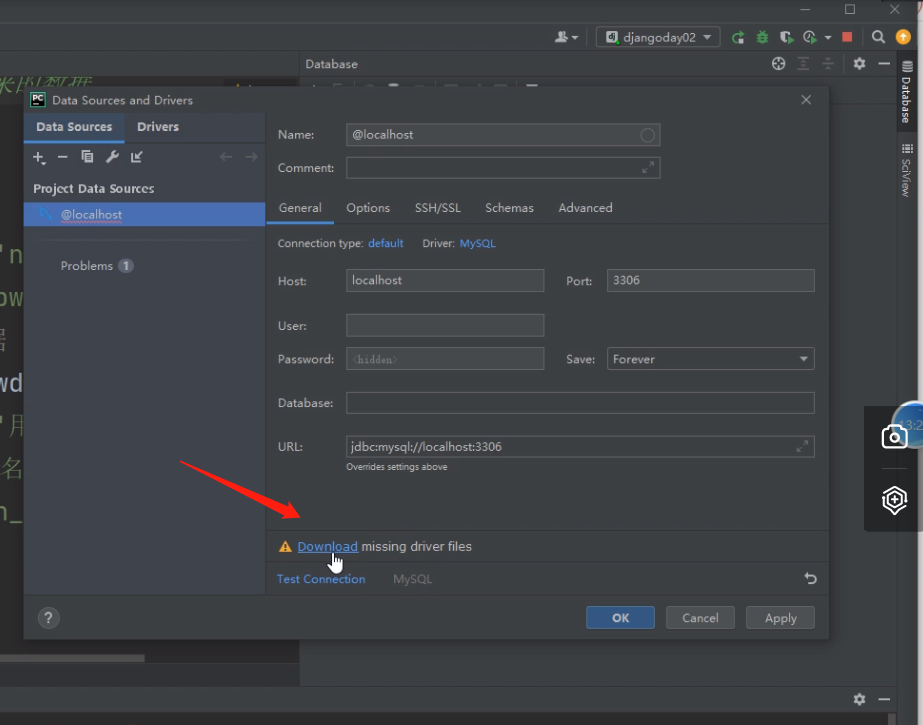The height and width of the screenshot is (725, 923).
Task: Click the orange update notification icon
Action: (903, 37)
